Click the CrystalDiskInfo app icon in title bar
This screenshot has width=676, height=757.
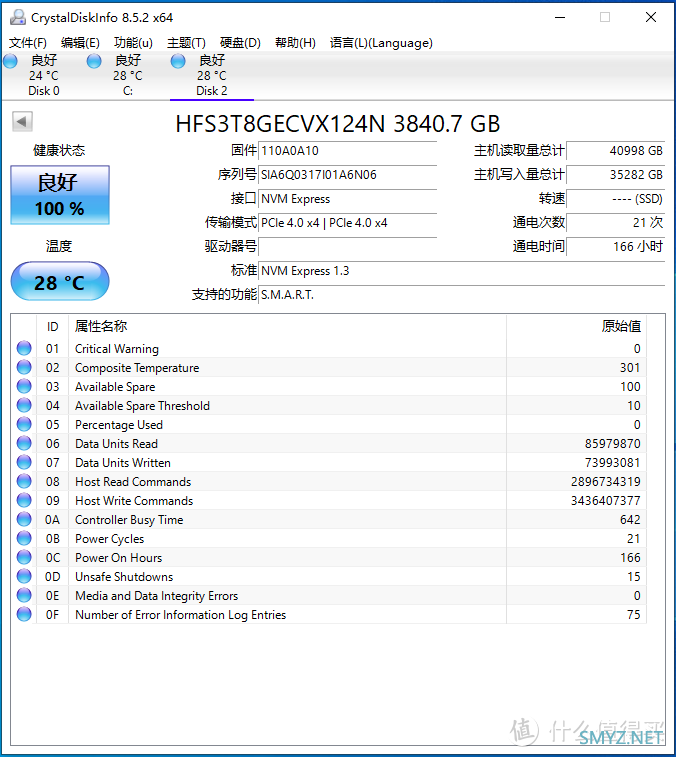coord(18,17)
